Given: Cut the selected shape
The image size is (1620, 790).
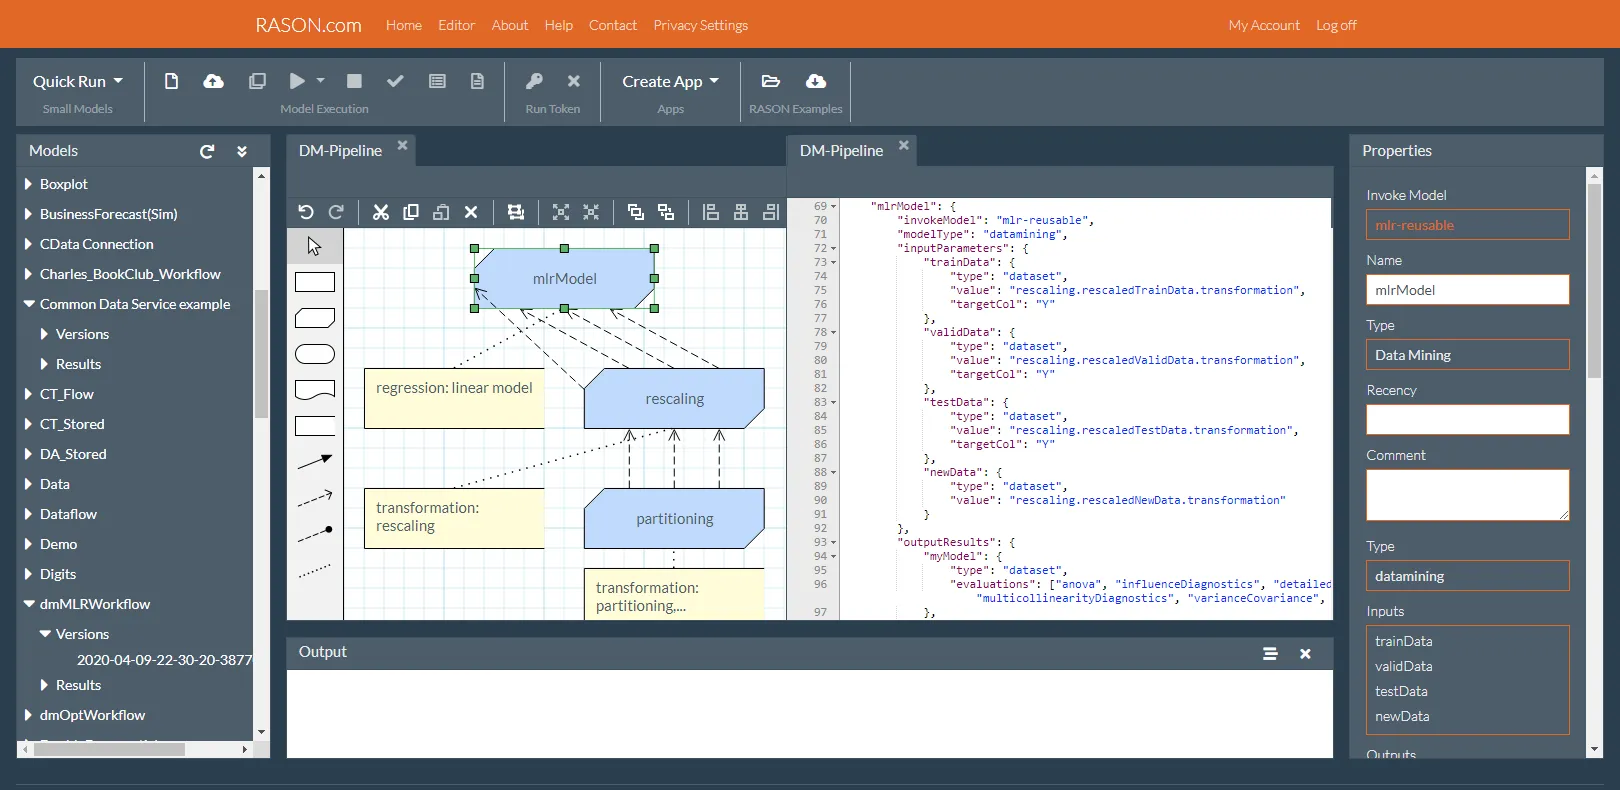Looking at the screenshot, I should (380, 212).
